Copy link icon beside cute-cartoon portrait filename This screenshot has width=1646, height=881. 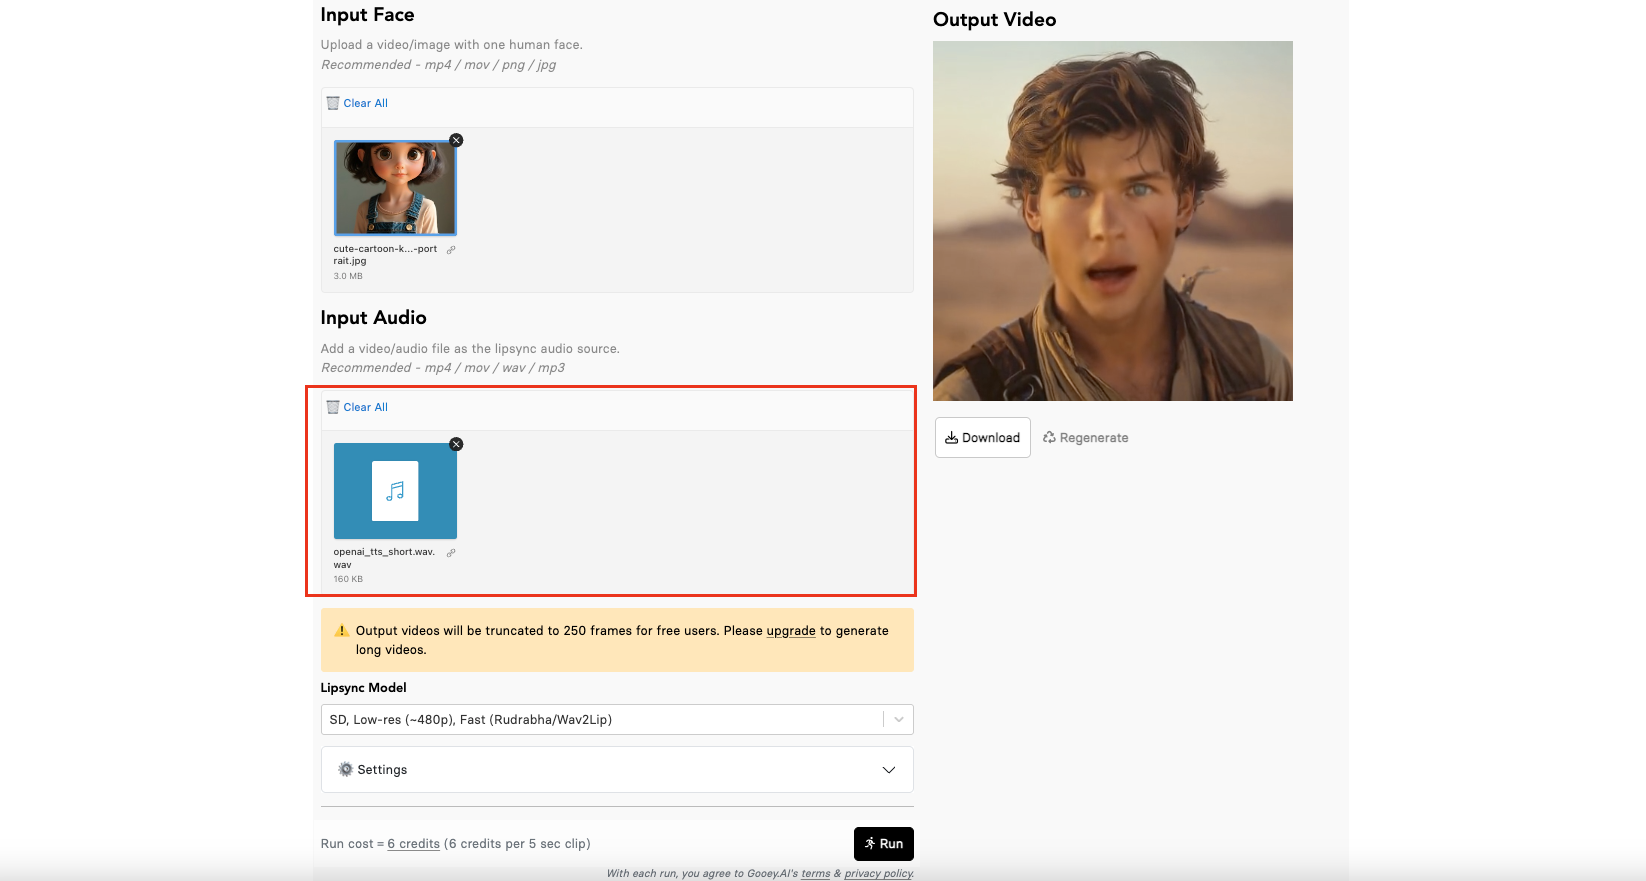(451, 249)
